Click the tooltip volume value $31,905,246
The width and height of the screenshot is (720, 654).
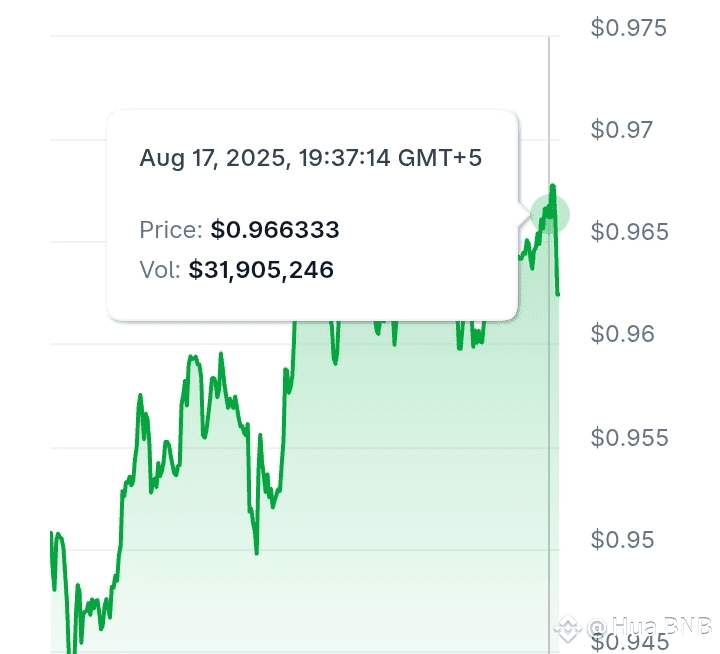coord(261,270)
